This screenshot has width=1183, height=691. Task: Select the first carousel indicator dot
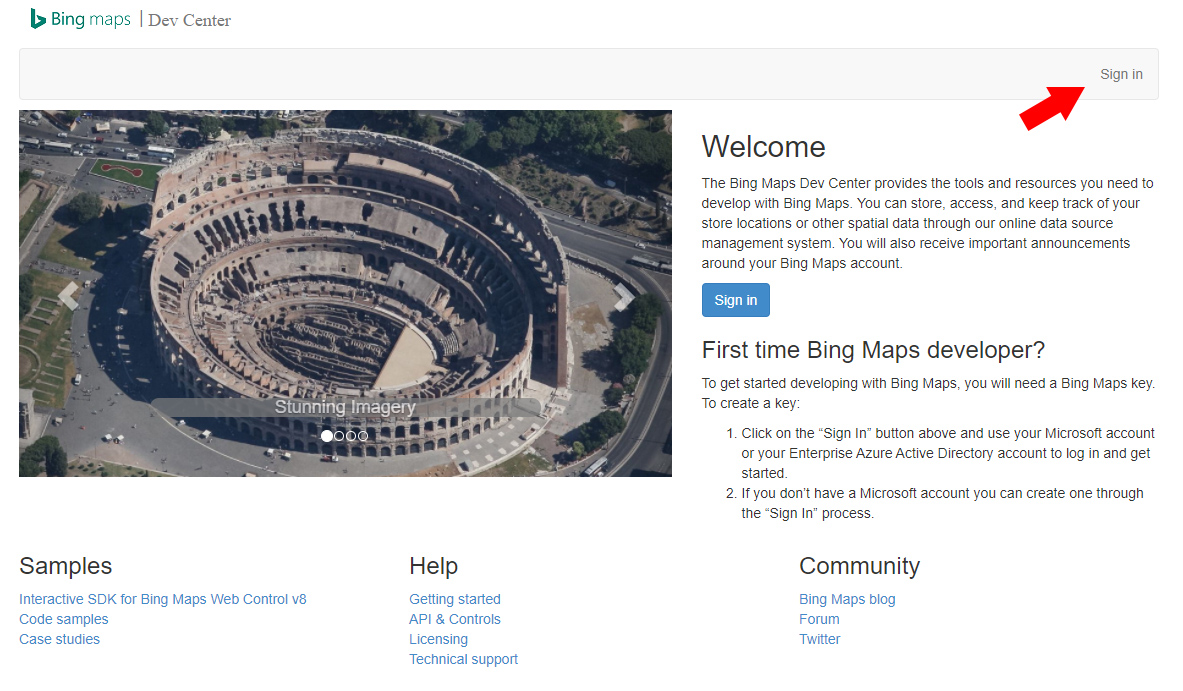(327, 436)
